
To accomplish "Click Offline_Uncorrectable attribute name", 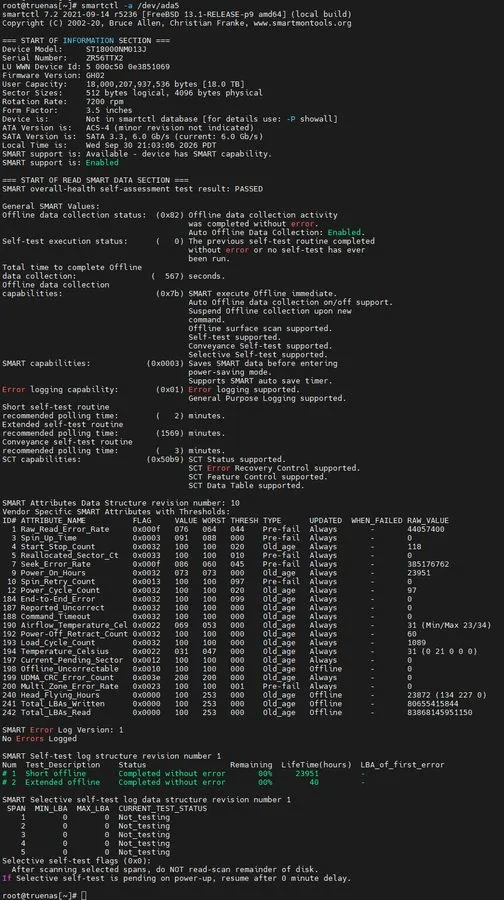I will tap(69, 669).
